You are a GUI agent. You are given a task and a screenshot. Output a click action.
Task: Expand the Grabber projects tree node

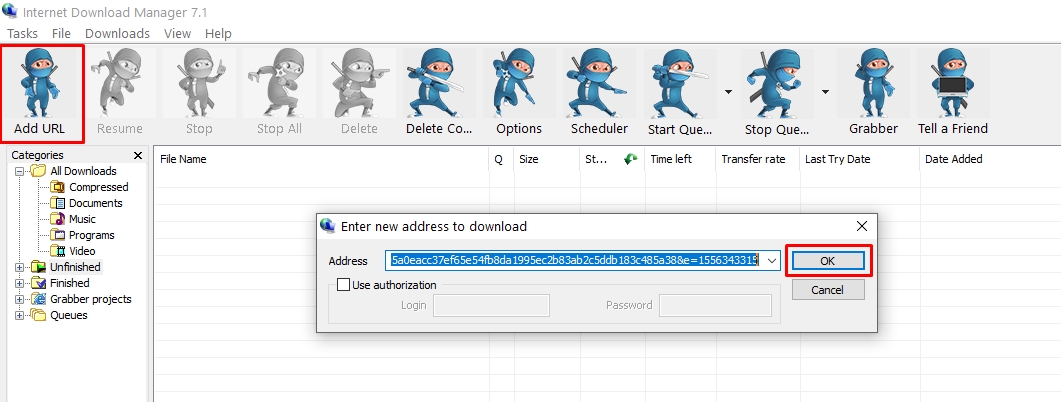[20, 299]
